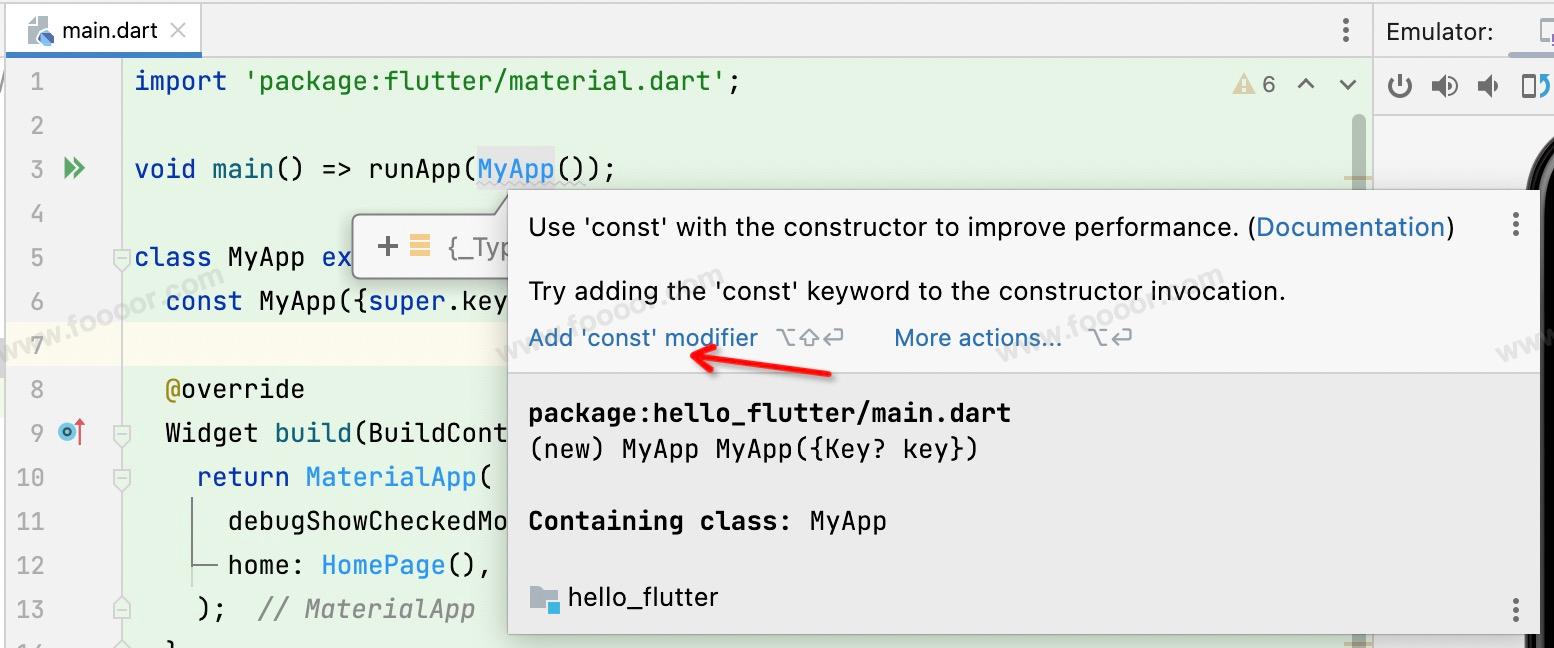This screenshot has width=1554, height=648.
Task: Click the override gutter icon on line 9
Action: pos(72,433)
